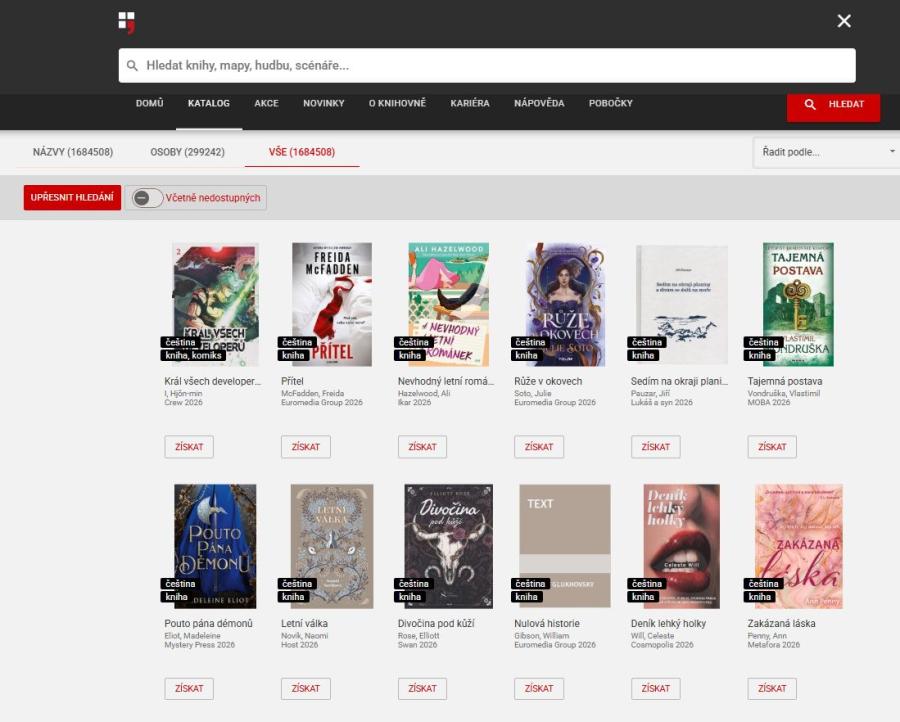Open cover of Divočina pod kůží
The height and width of the screenshot is (722, 900).
click(x=448, y=546)
